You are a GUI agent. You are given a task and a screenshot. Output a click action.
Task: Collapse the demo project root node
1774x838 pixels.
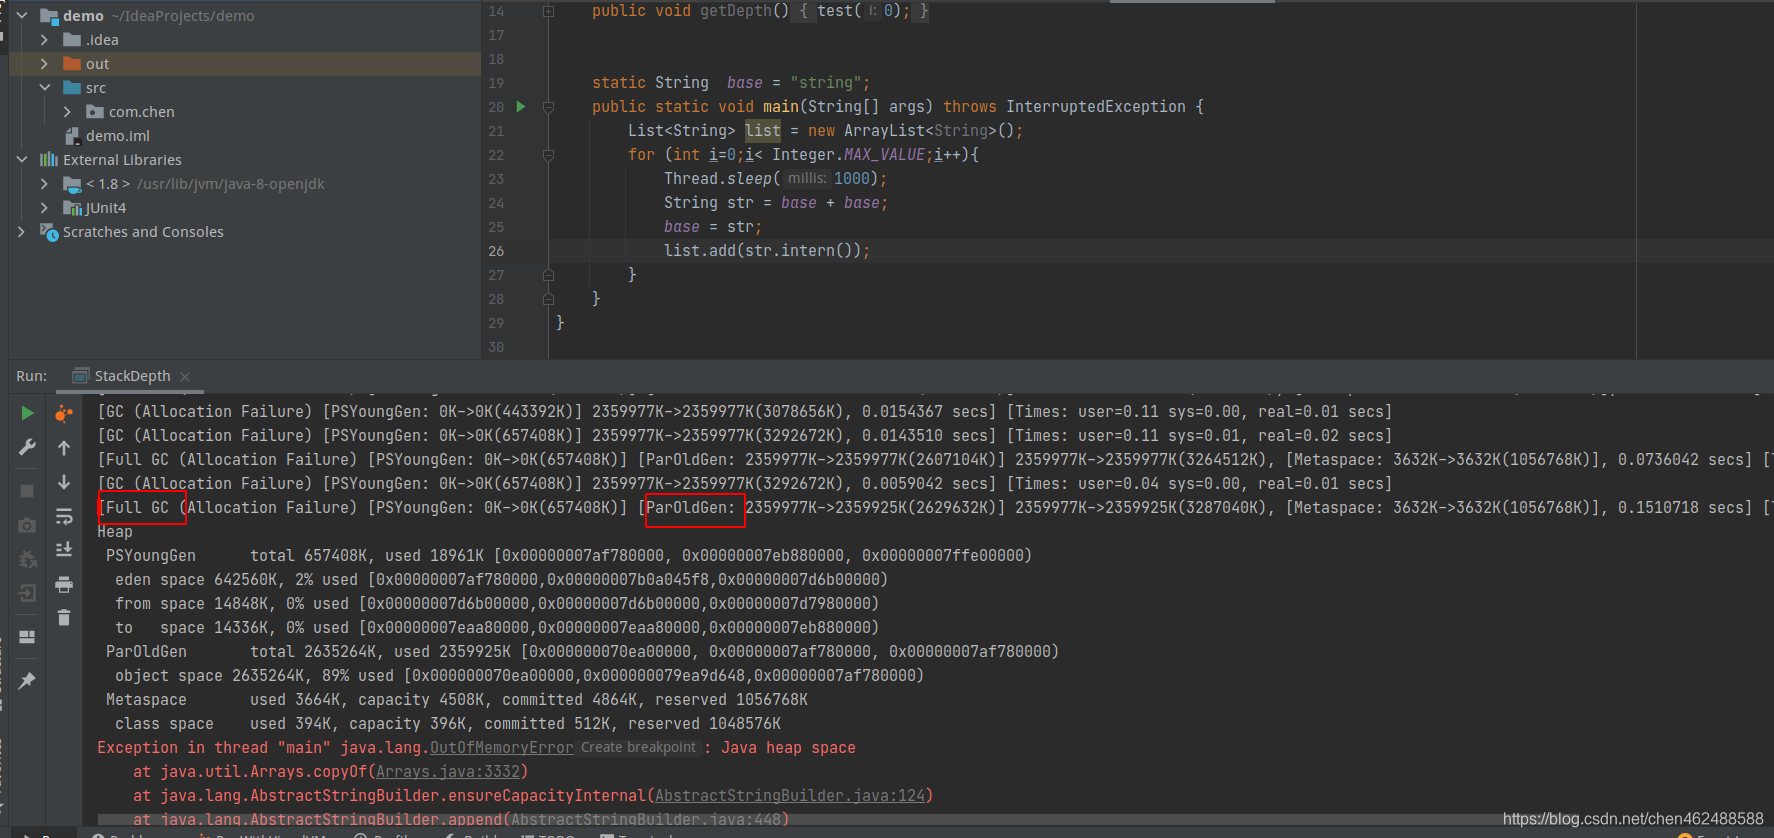click(22, 16)
